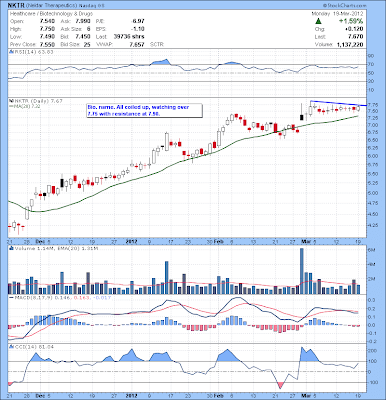Click the small icon beside the RSI(14) legend
Viewport: 386px width, 400px height.
click(x=11, y=52)
